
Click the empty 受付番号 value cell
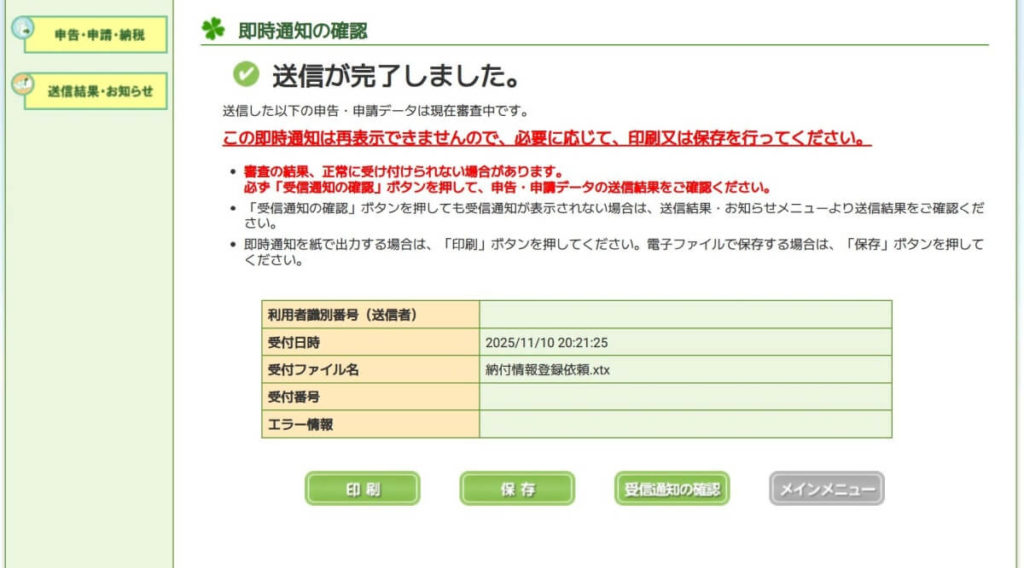[686, 397]
